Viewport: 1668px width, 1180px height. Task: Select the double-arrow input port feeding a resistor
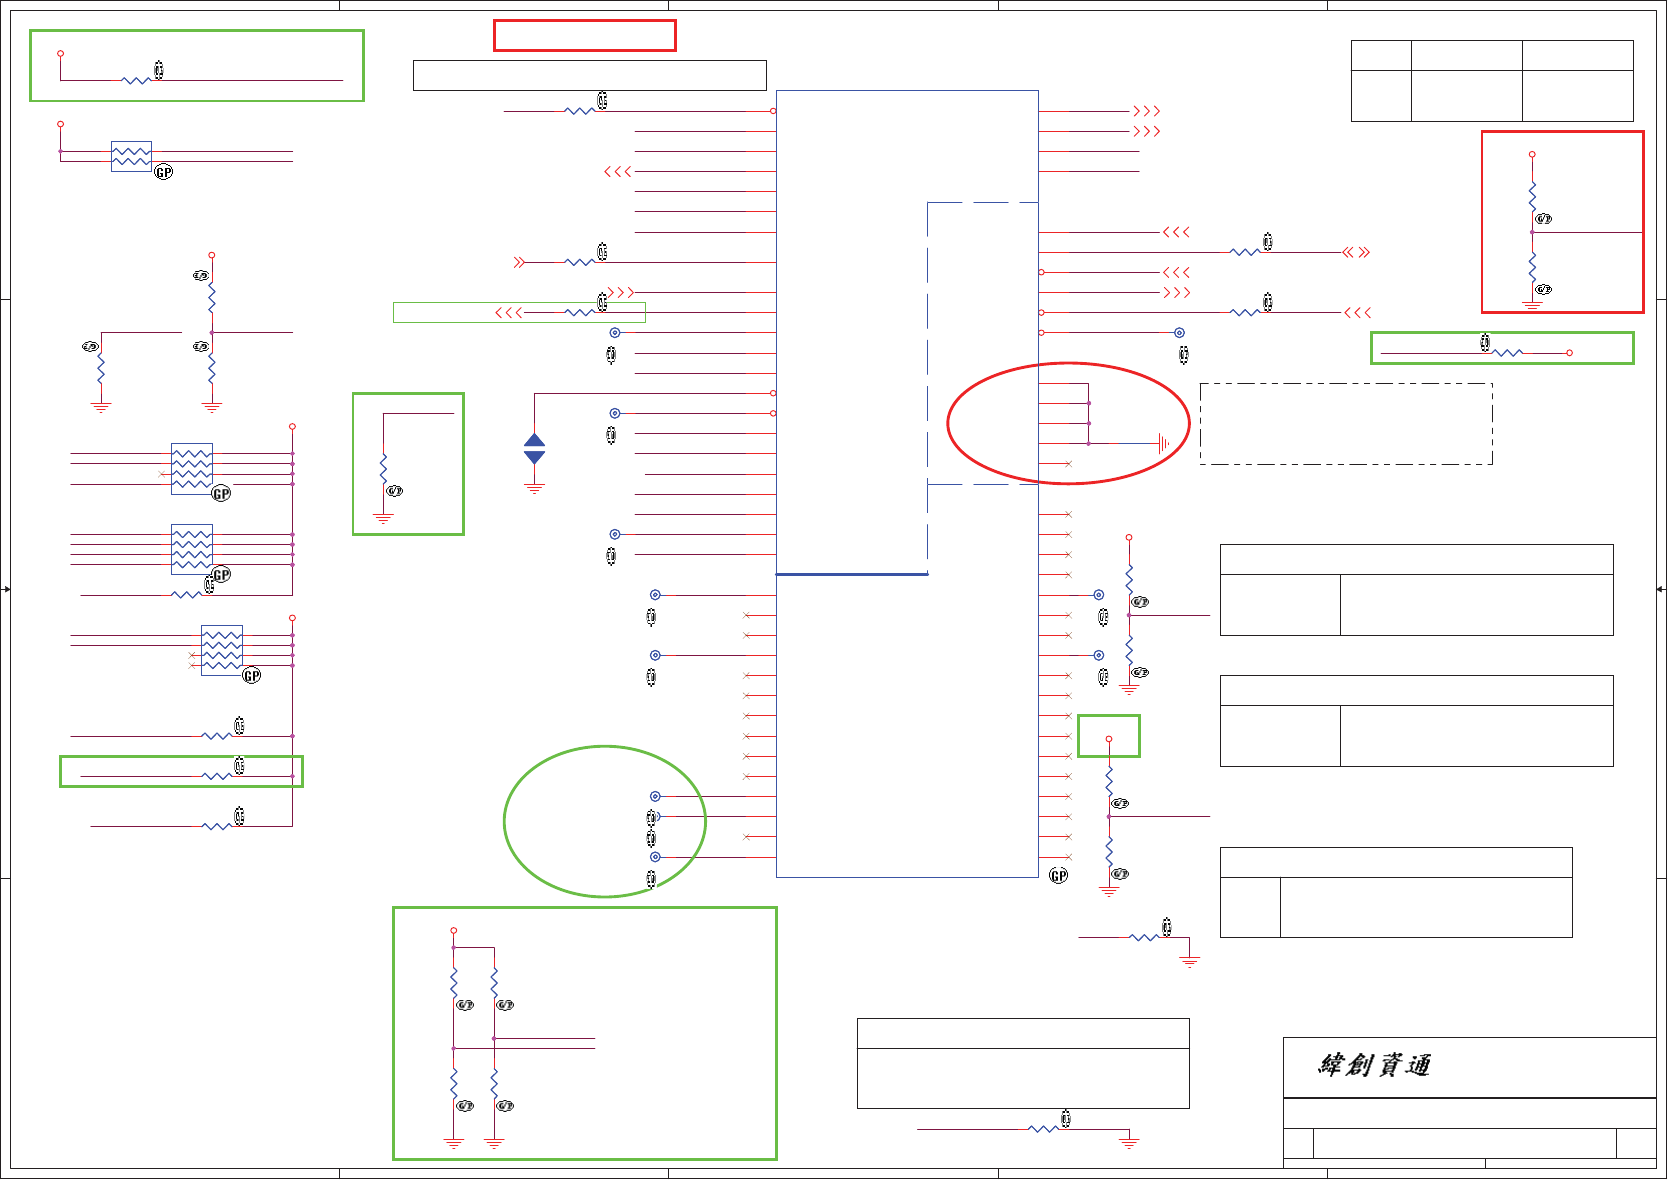519,262
